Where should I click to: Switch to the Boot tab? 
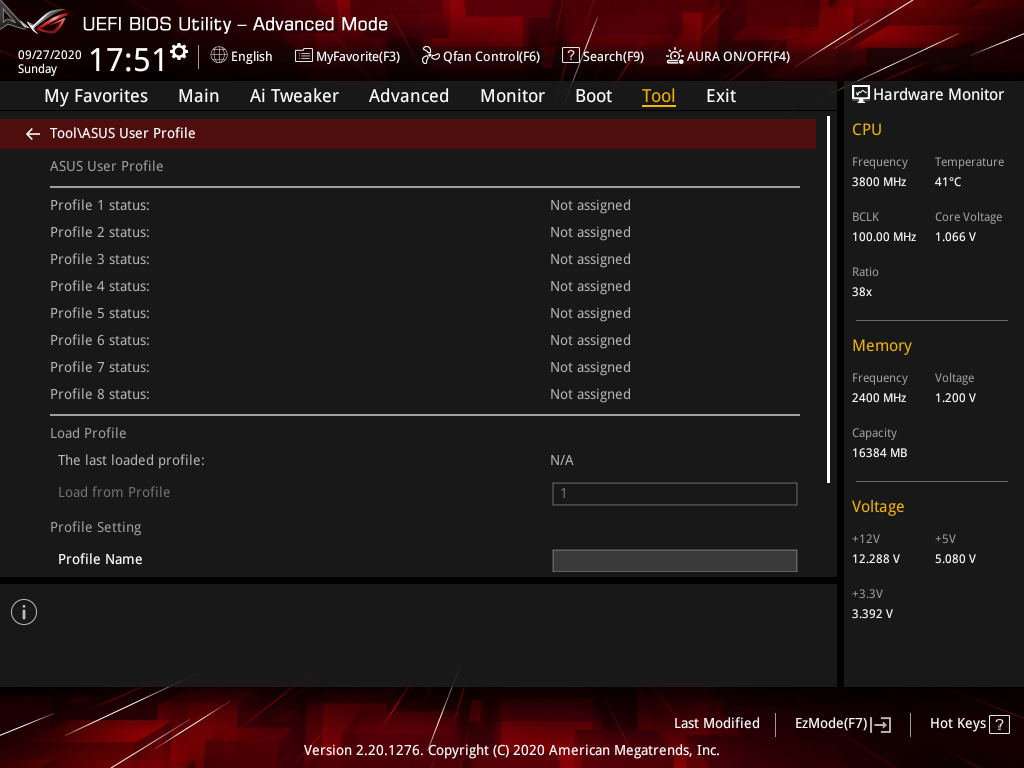[594, 96]
